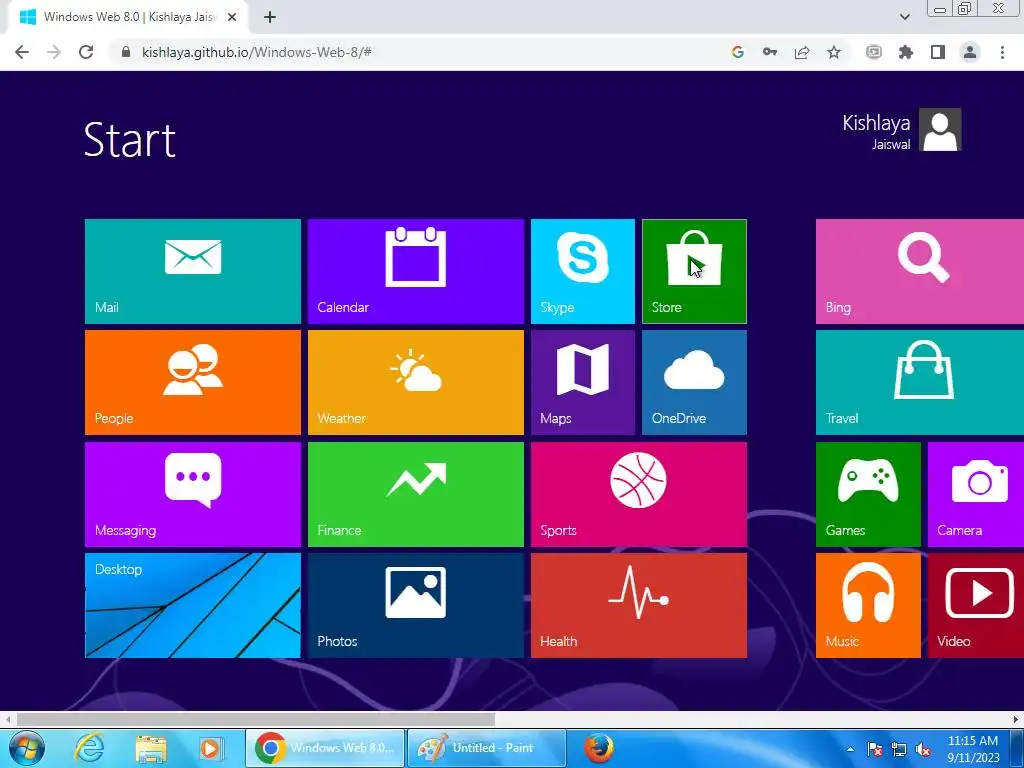Open the Maps tile

pyautogui.click(x=583, y=382)
